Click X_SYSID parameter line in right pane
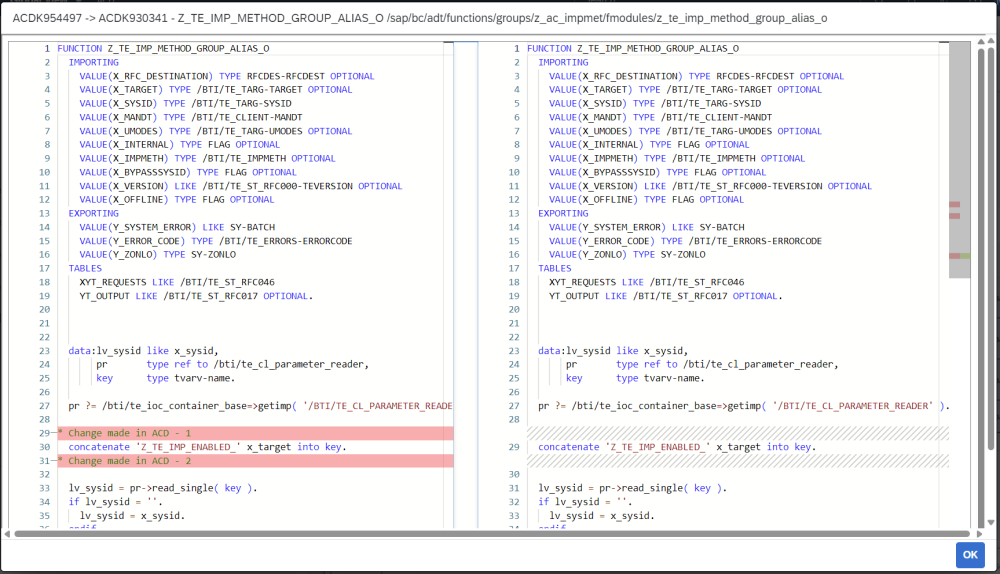The image size is (1000, 574). coord(655,103)
